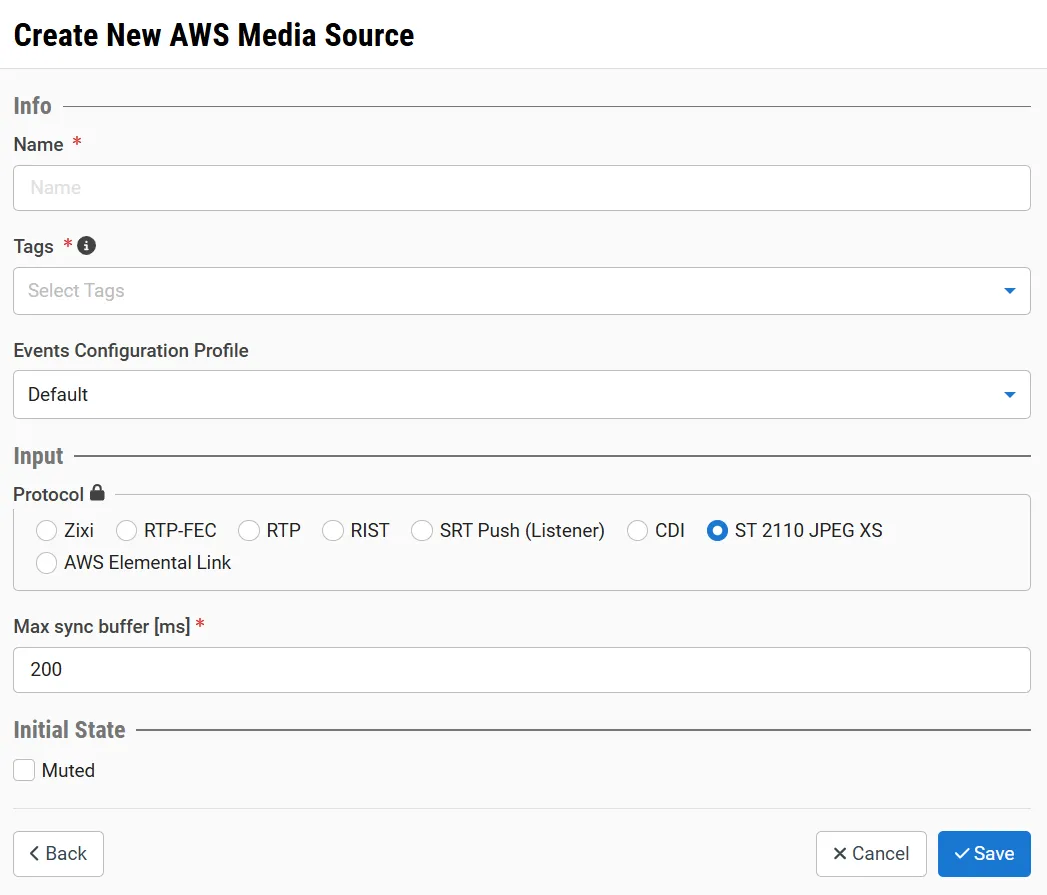Click the Input section heading
This screenshot has width=1047, height=895.
pyautogui.click(x=38, y=456)
